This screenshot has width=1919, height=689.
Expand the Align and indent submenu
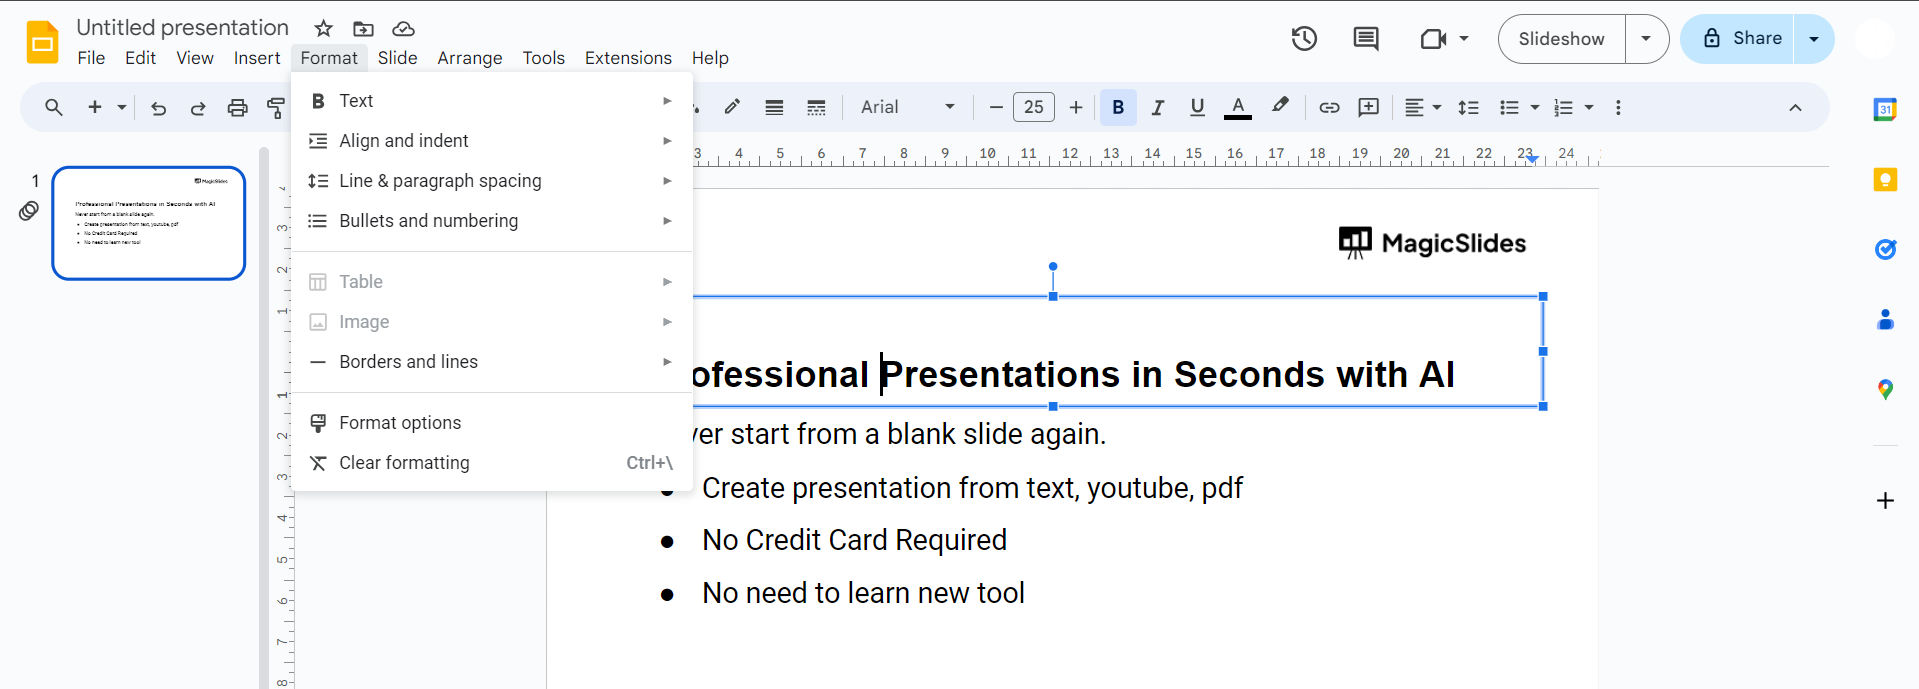pyautogui.click(x=492, y=141)
